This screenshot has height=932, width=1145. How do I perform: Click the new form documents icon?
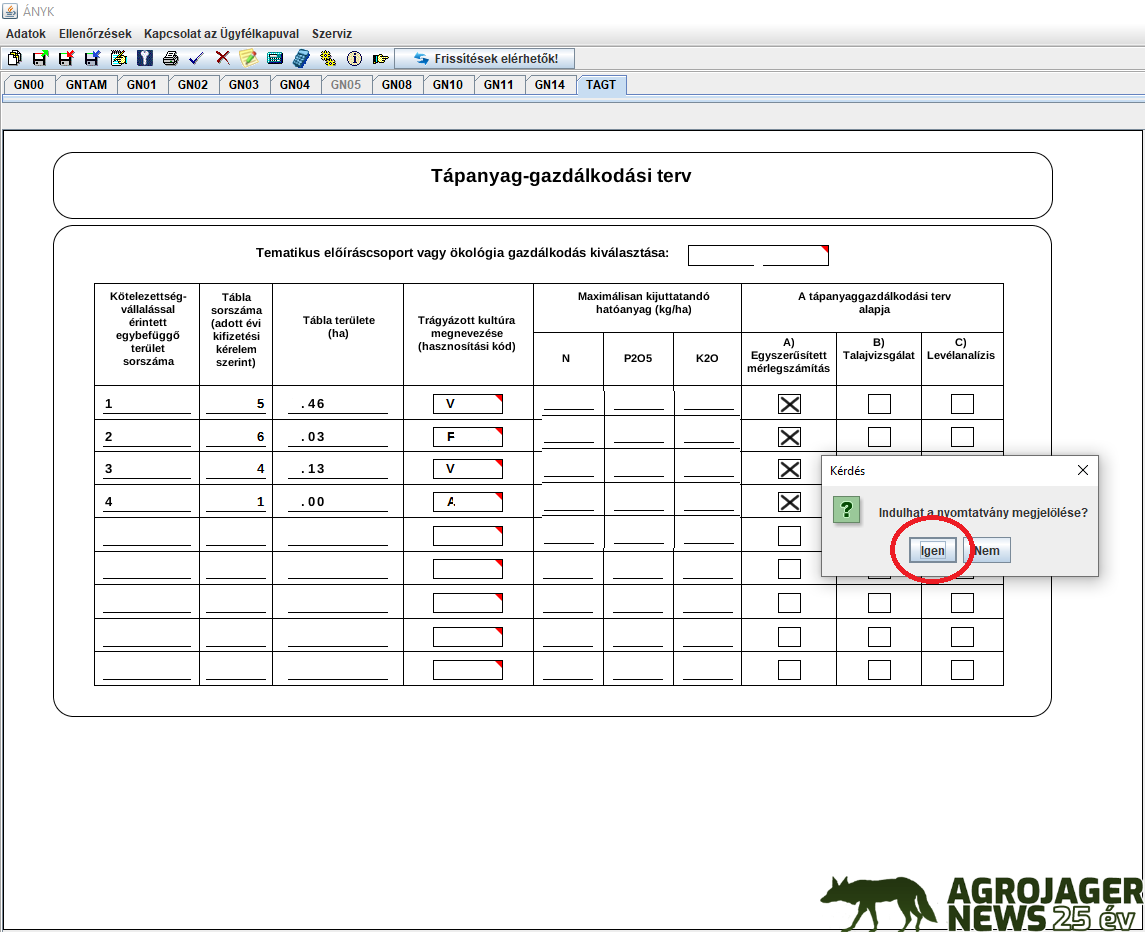point(14,59)
